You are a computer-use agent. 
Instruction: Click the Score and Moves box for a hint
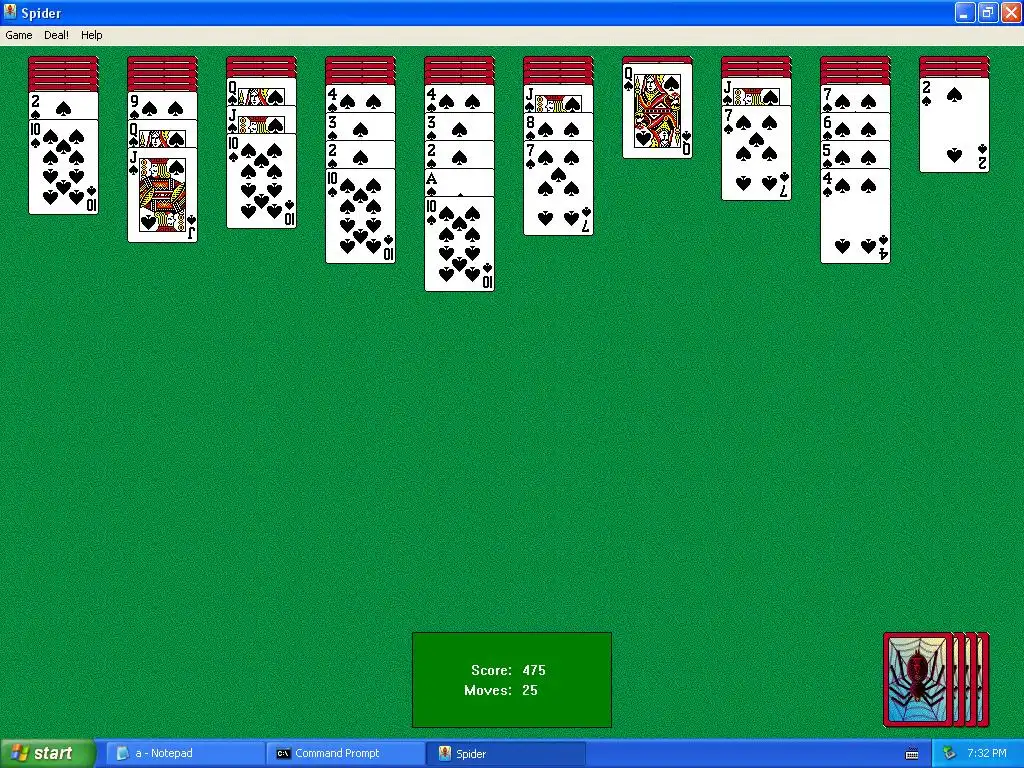[x=511, y=679]
